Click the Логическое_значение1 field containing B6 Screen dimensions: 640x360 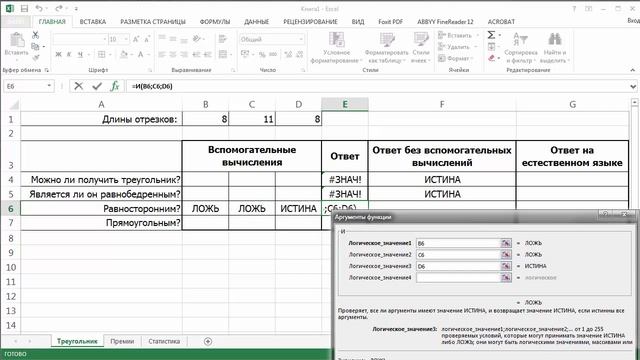pos(458,243)
